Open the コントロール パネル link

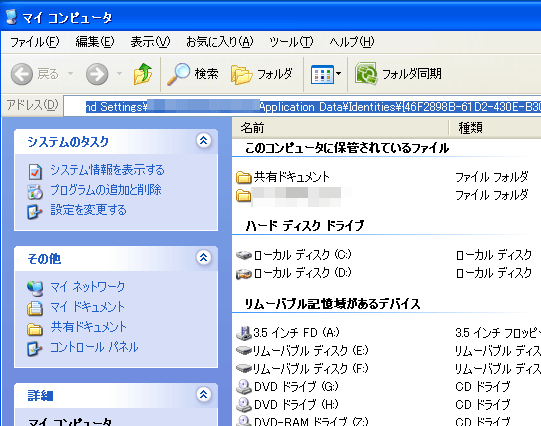click(94, 347)
